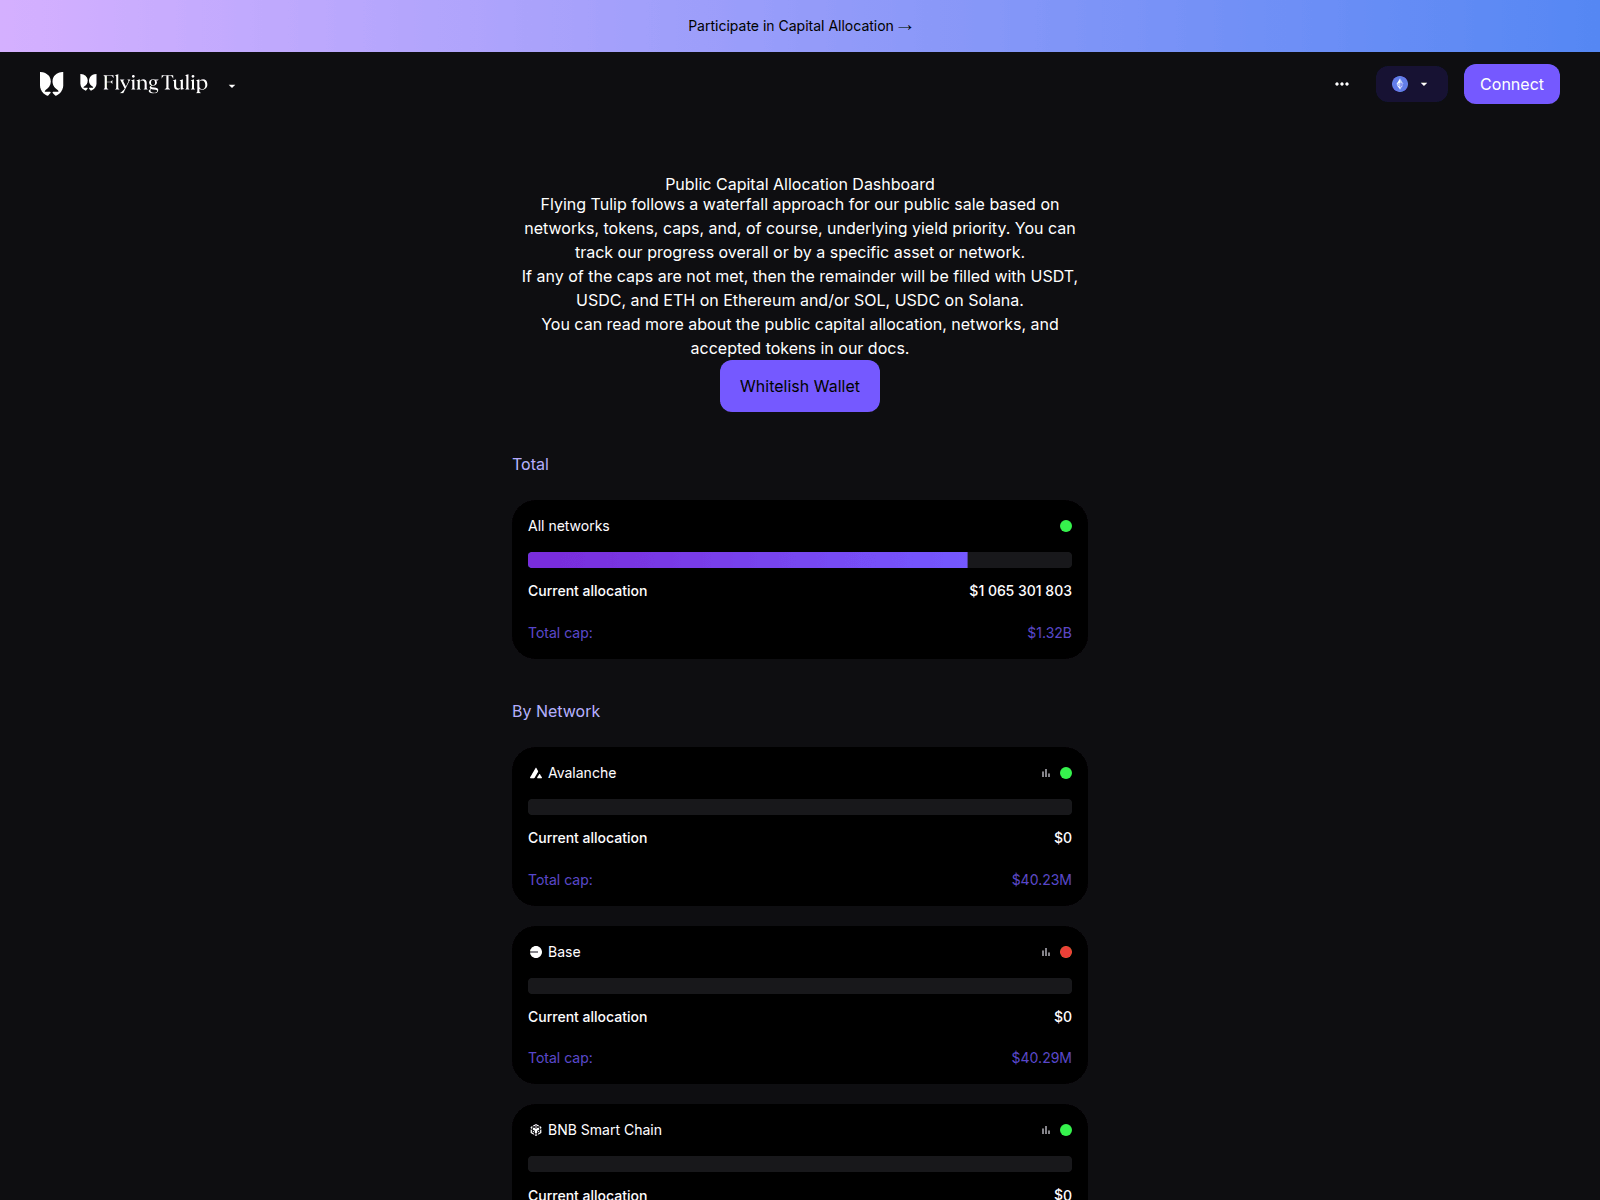Click the Connect wallet button

[1511, 84]
